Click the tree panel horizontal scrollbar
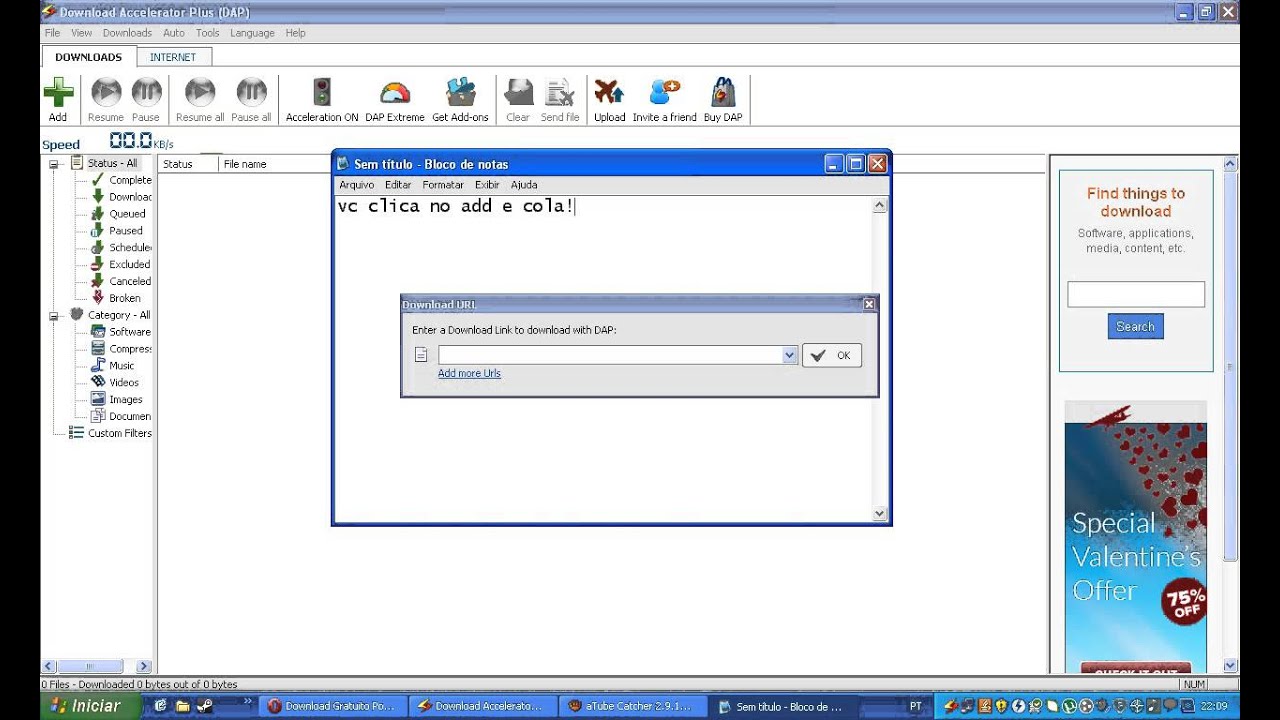Image resolution: width=1280 pixels, height=720 pixels. coord(97,666)
